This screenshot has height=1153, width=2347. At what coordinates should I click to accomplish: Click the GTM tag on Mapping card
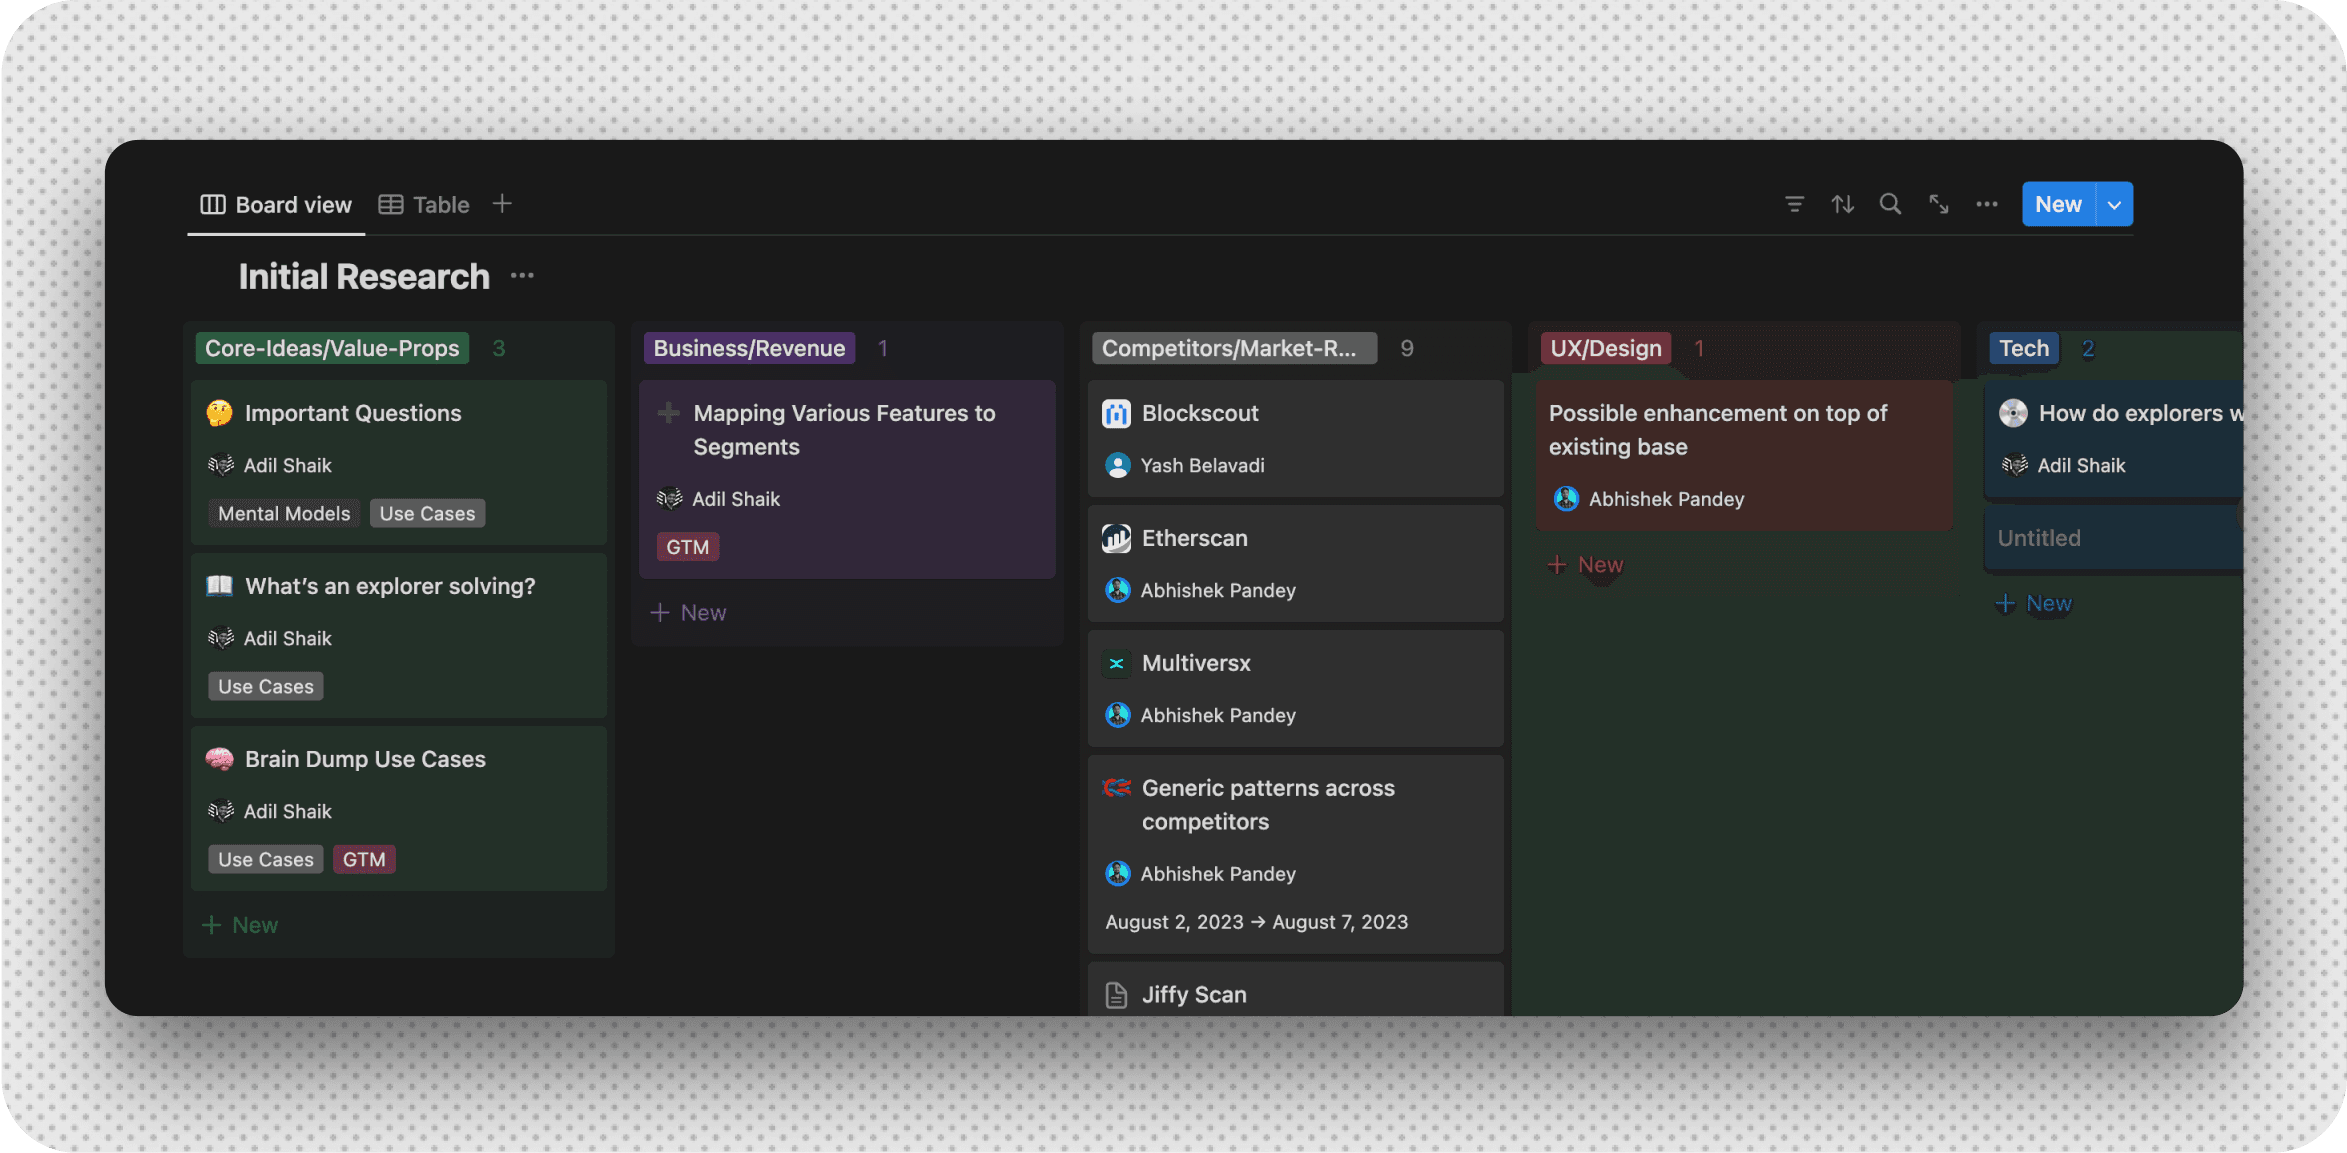pyautogui.click(x=687, y=547)
